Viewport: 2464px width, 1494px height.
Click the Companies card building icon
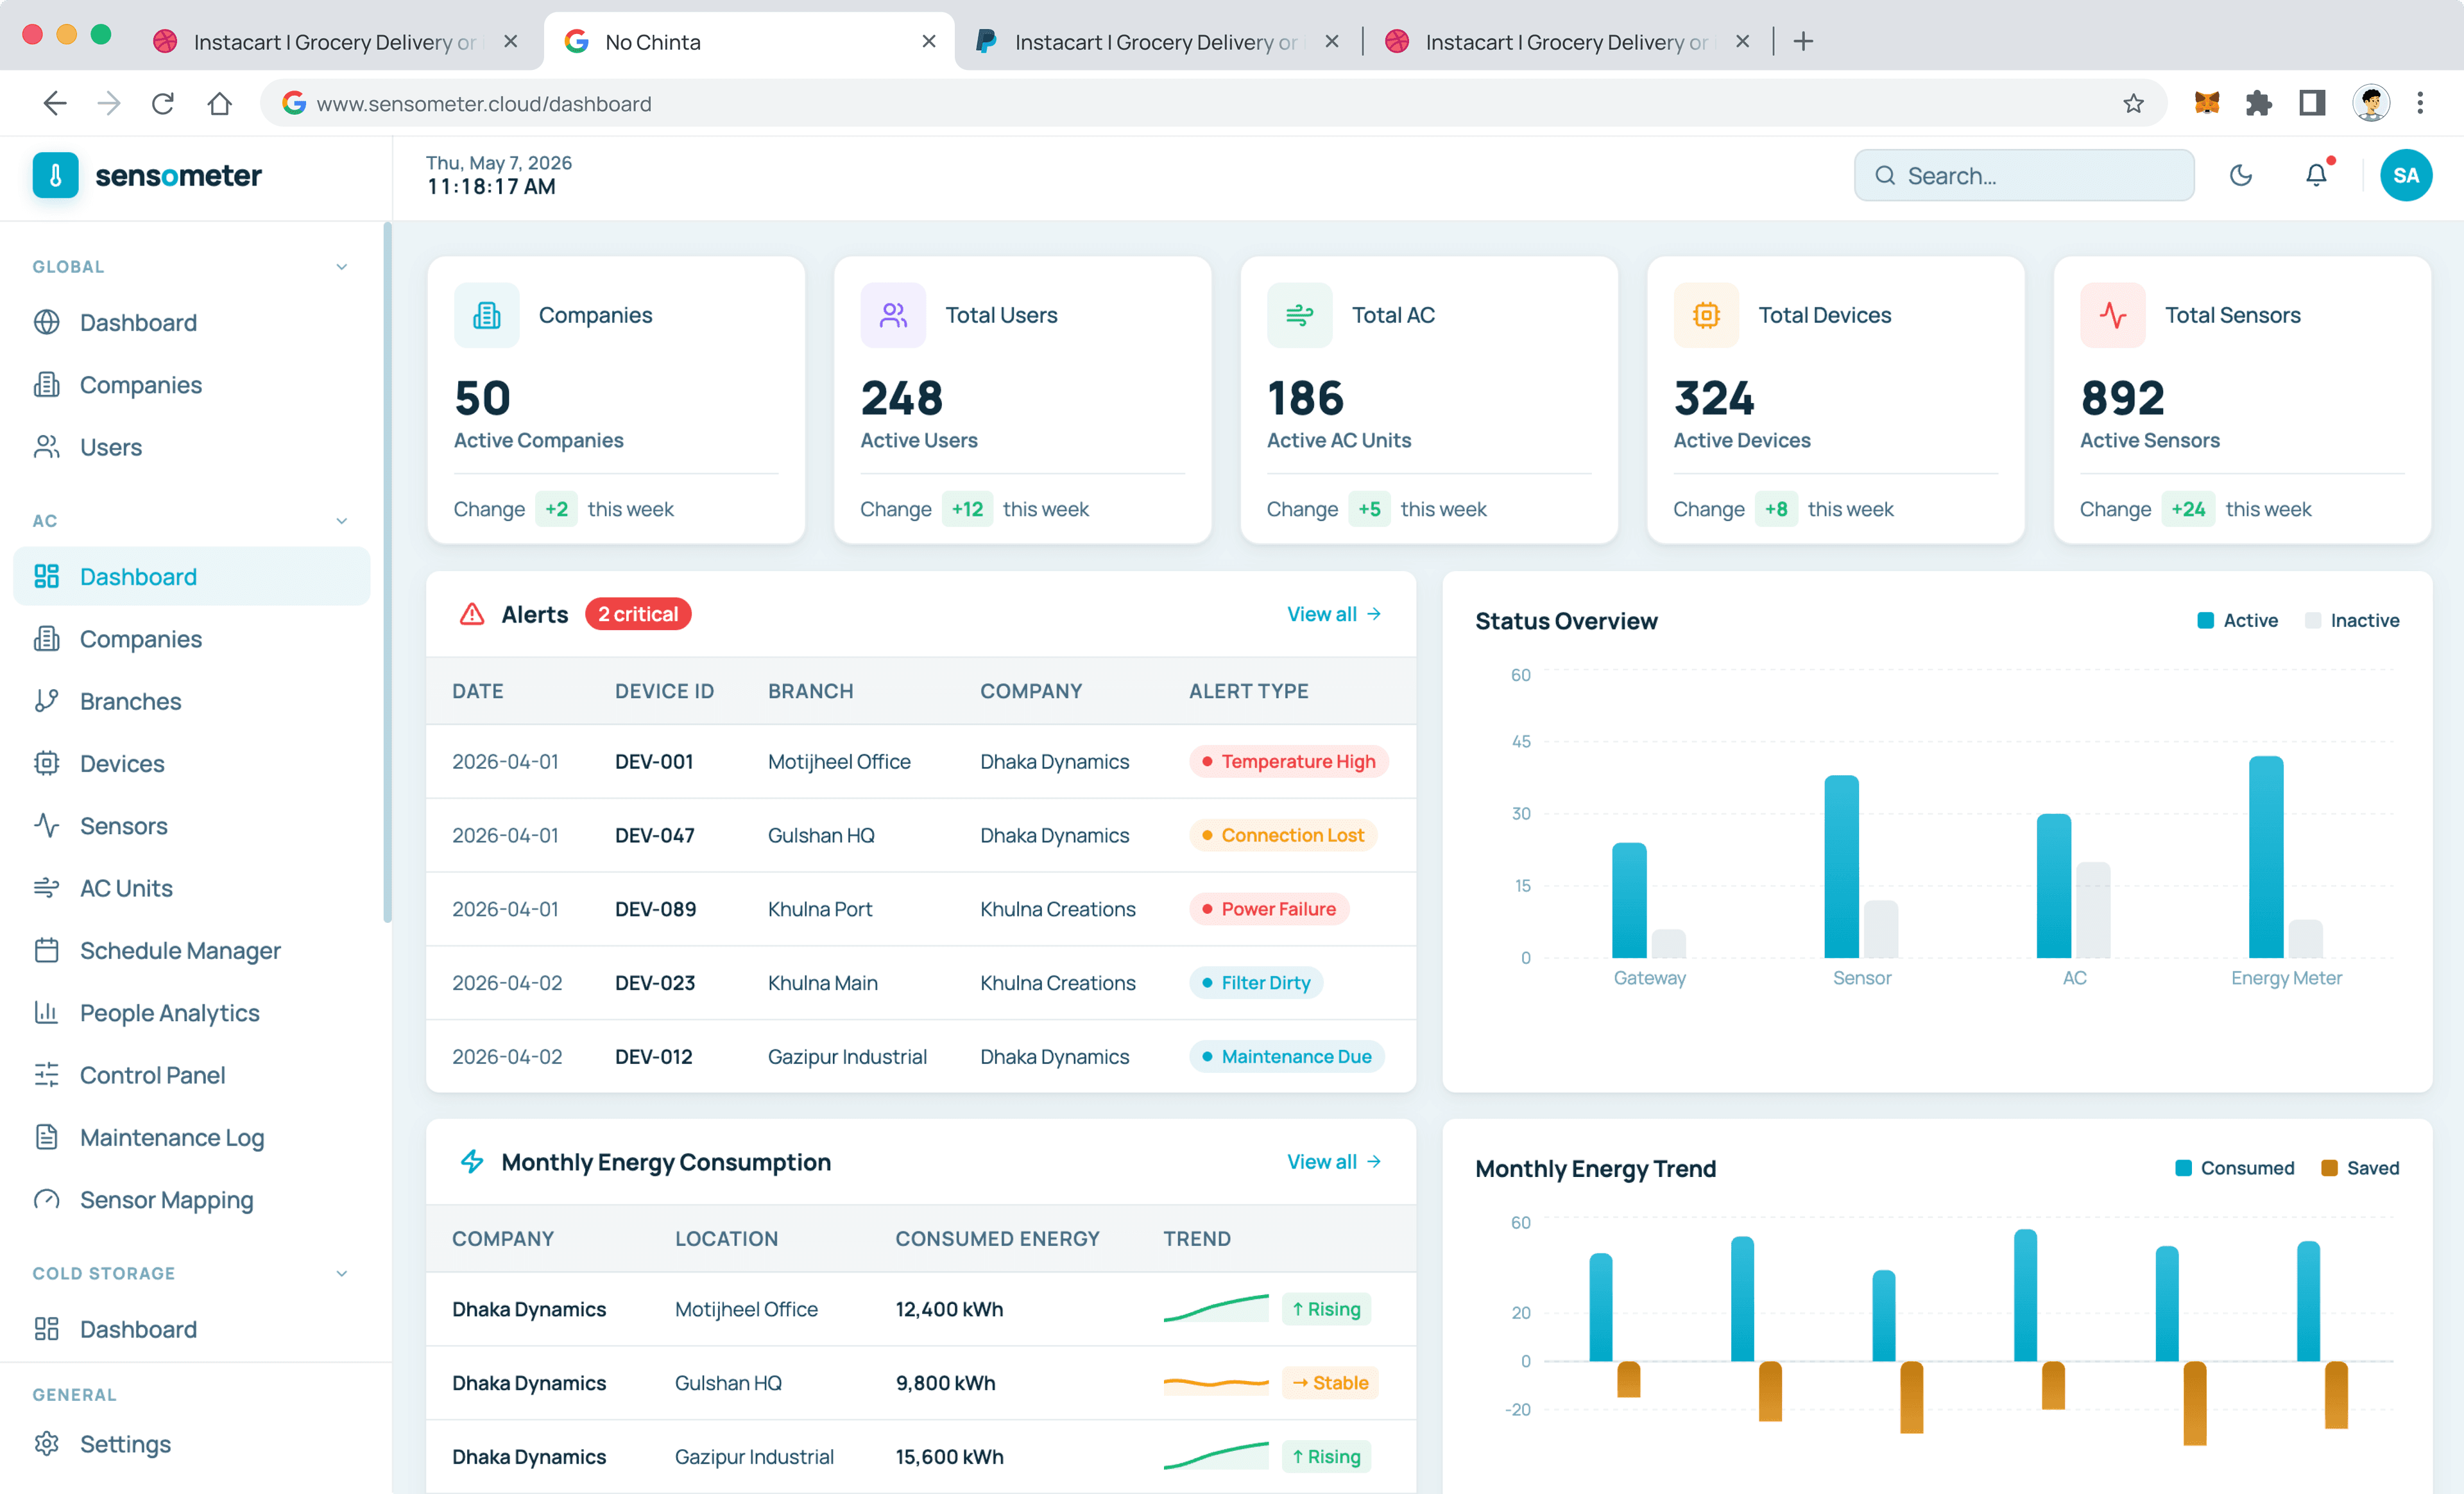pyautogui.click(x=487, y=315)
